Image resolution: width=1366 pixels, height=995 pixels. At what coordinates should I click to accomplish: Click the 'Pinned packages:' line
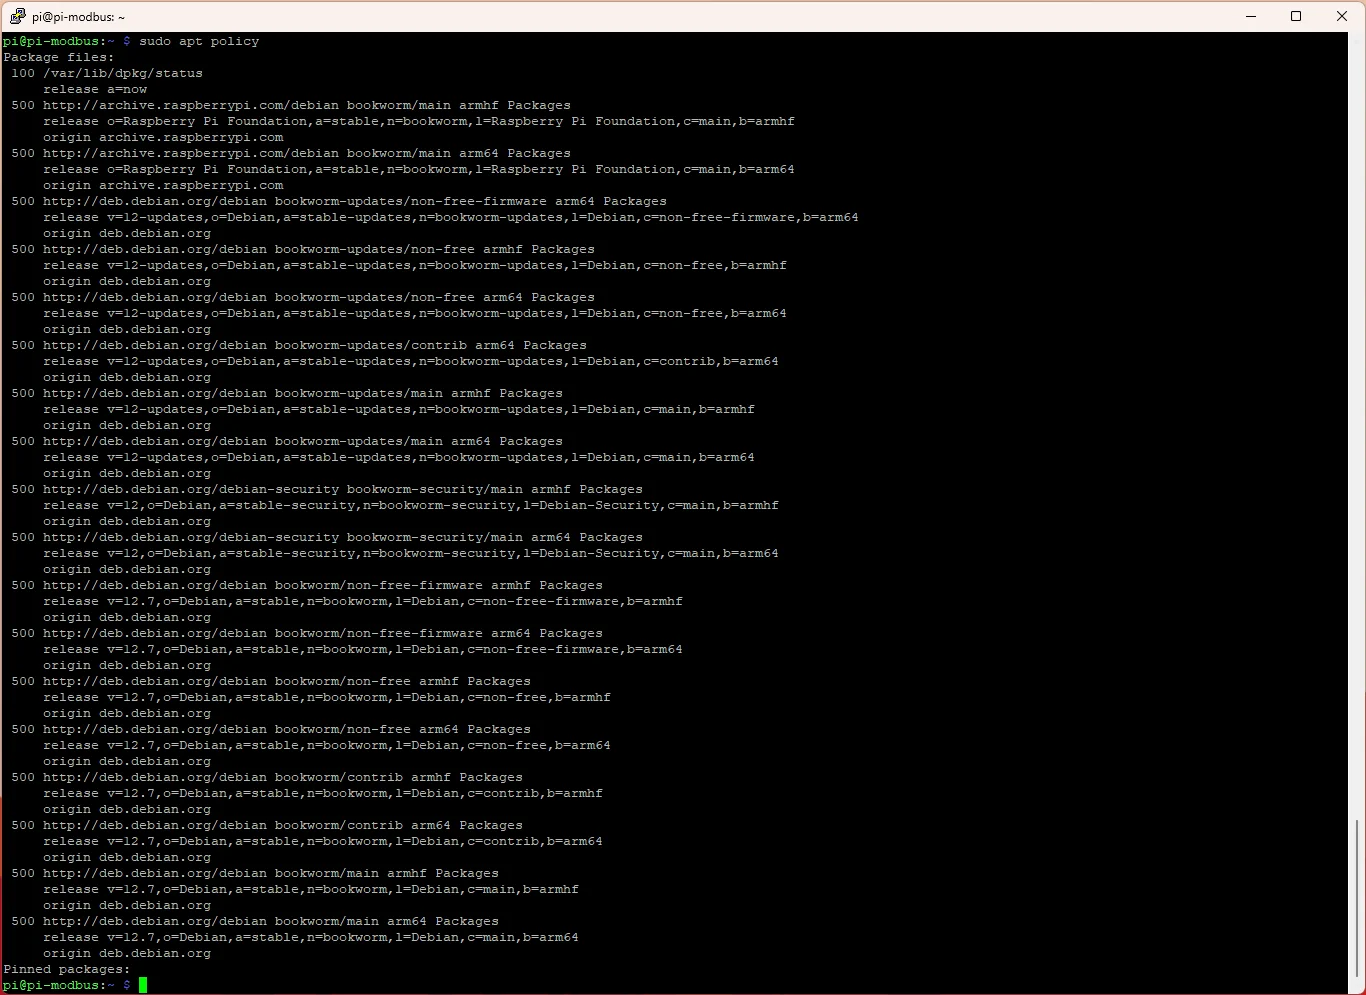tap(67, 969)
